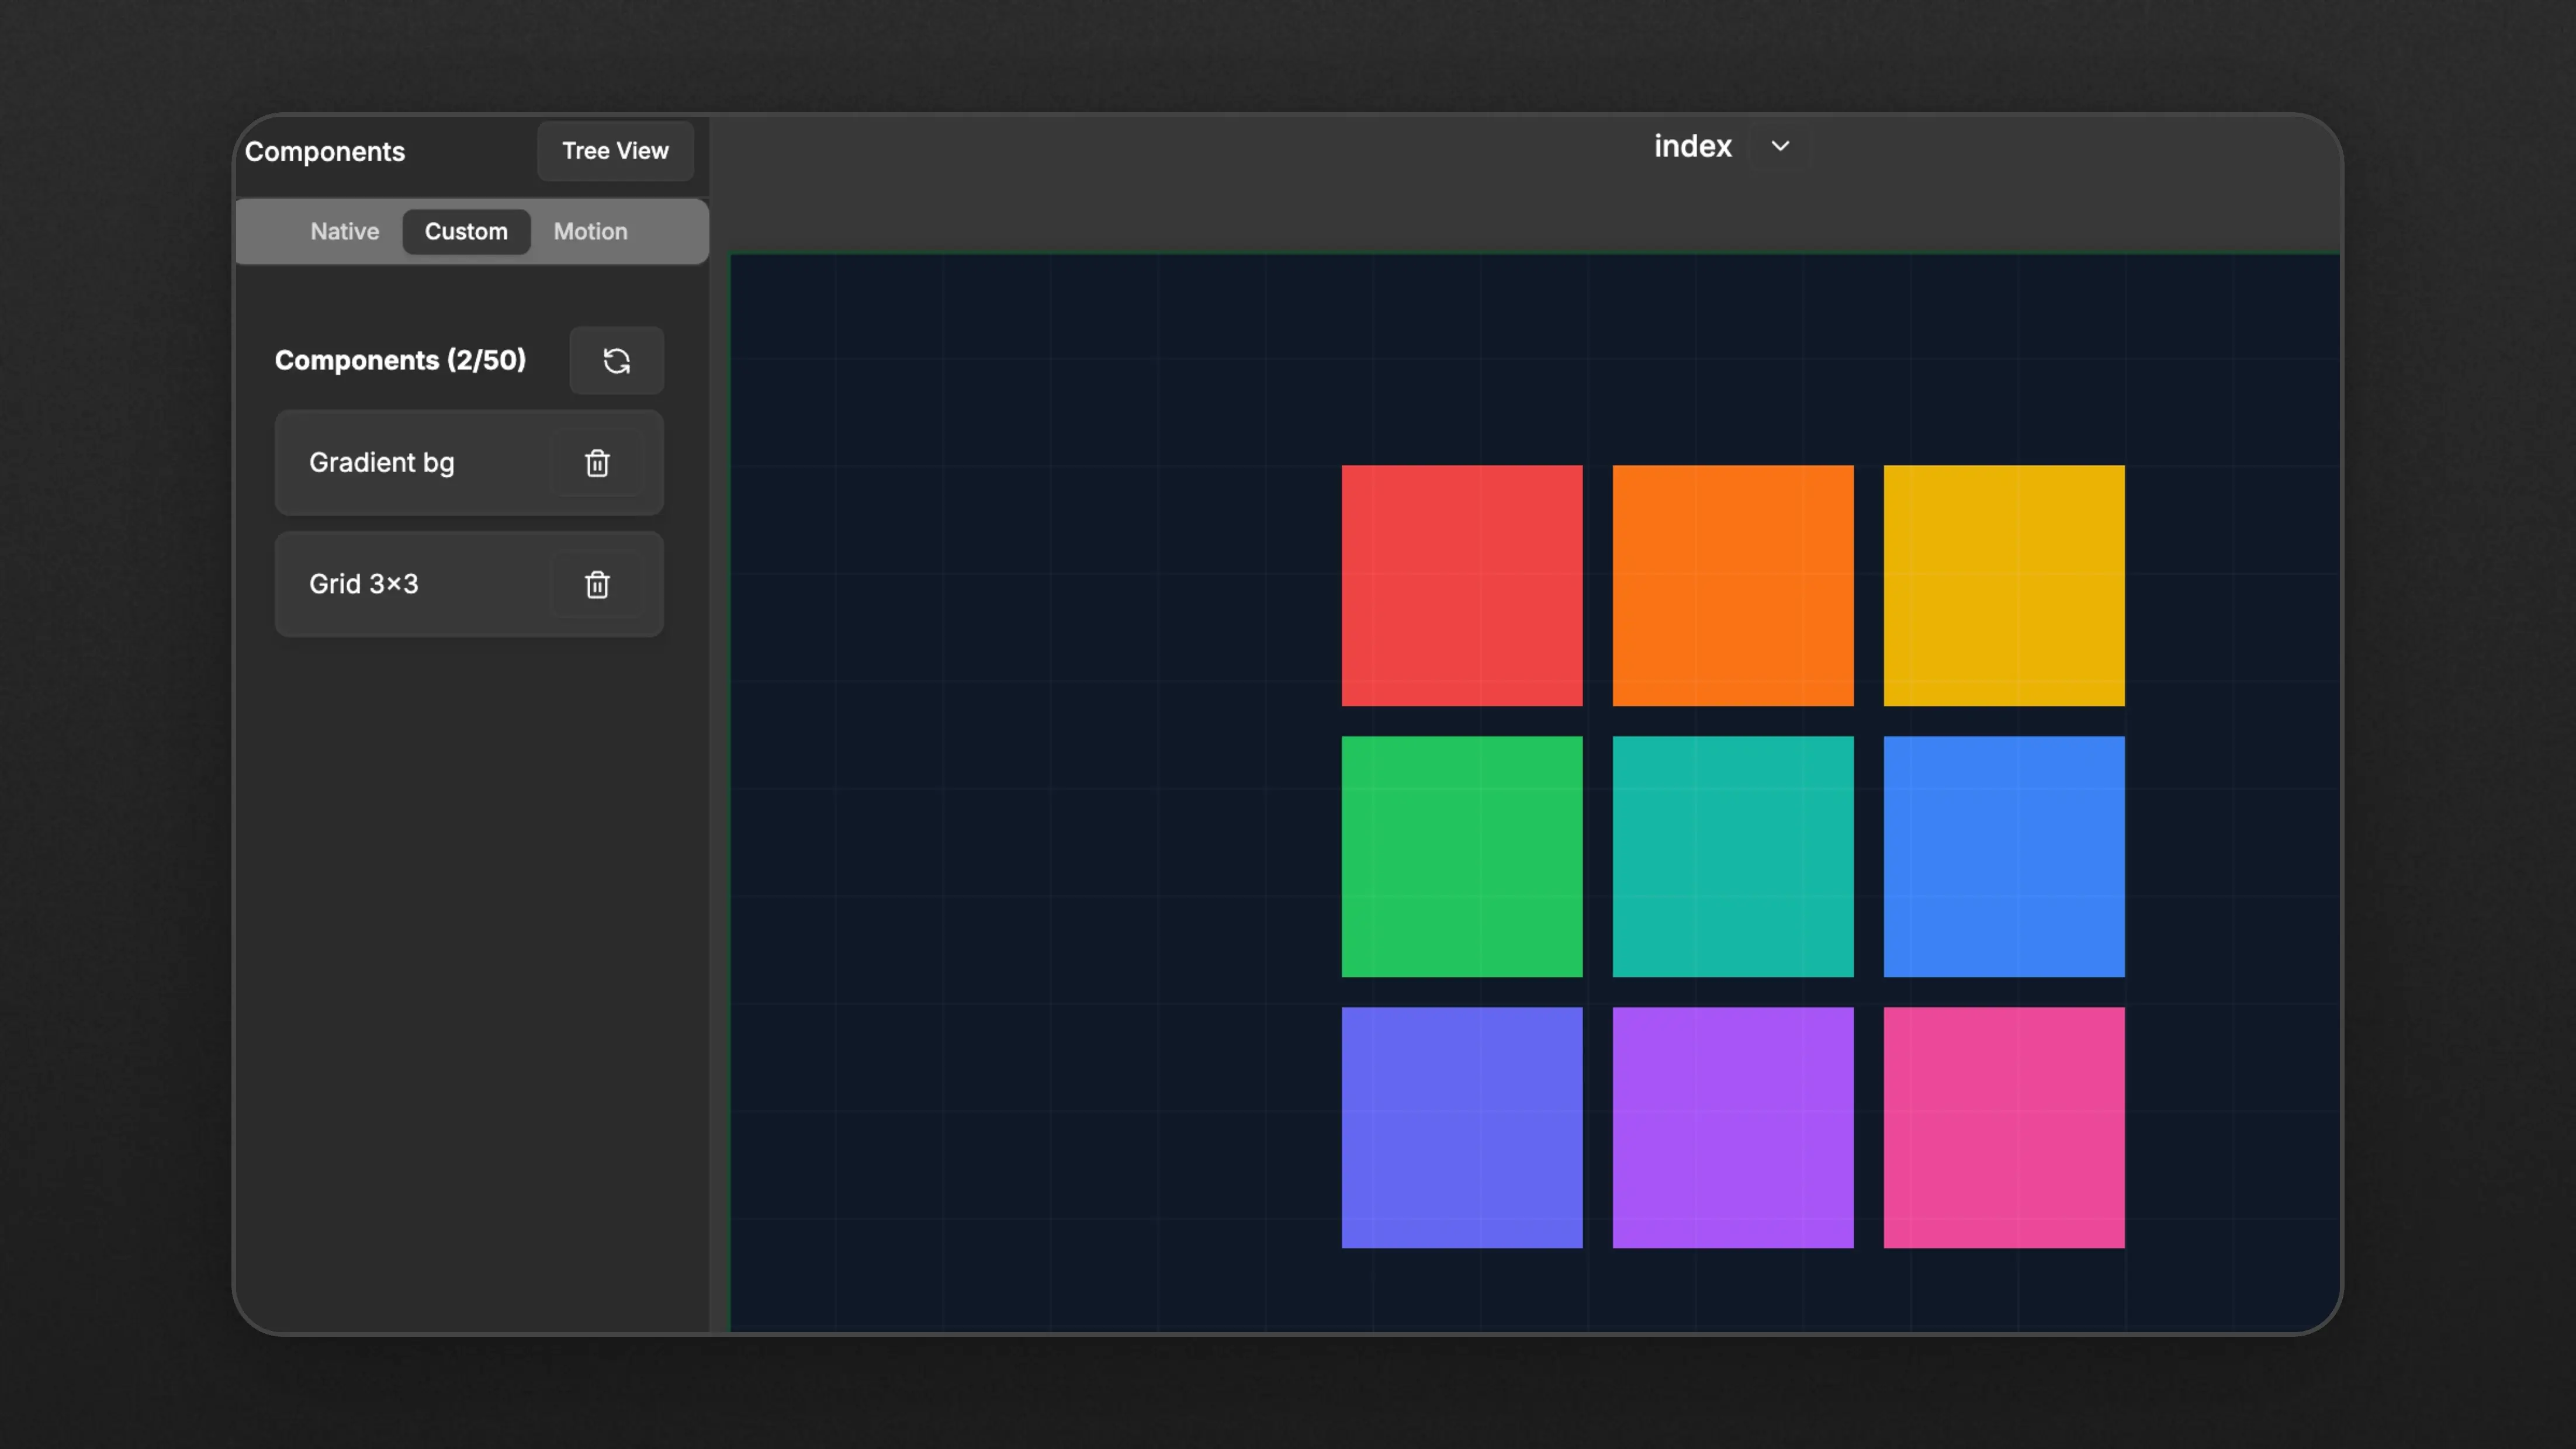Click the refresh components icon
The width and height of the screenshot is (2576, 1449).
[x=616, y=360]
